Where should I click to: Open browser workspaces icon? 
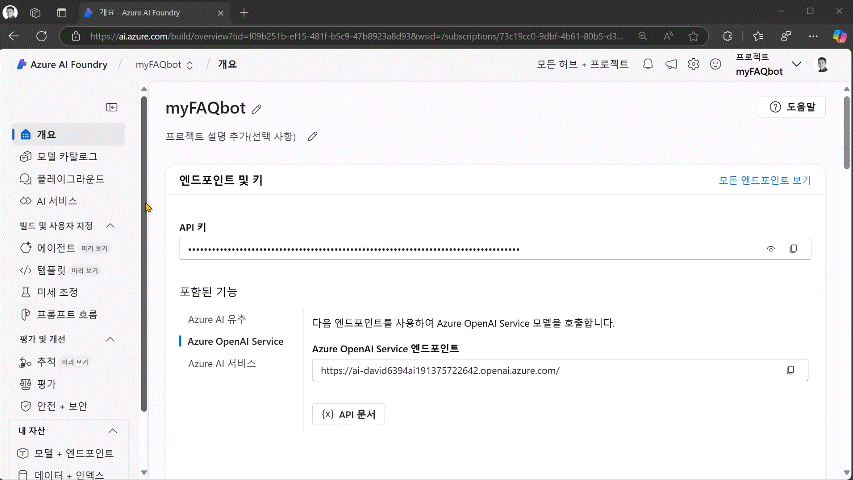35,13
